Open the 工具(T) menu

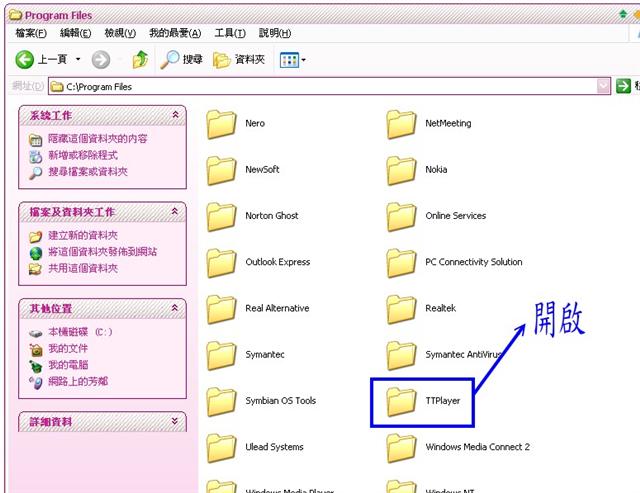(x=230, y=33)
